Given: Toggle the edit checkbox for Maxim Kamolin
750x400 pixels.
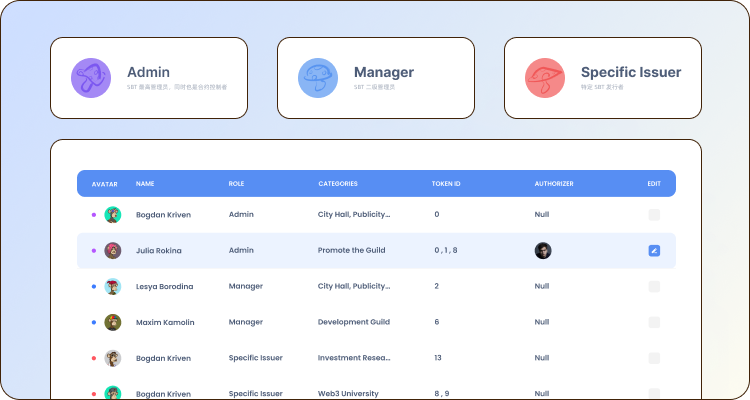Looking at the screenshot, I should coord(654,322).
